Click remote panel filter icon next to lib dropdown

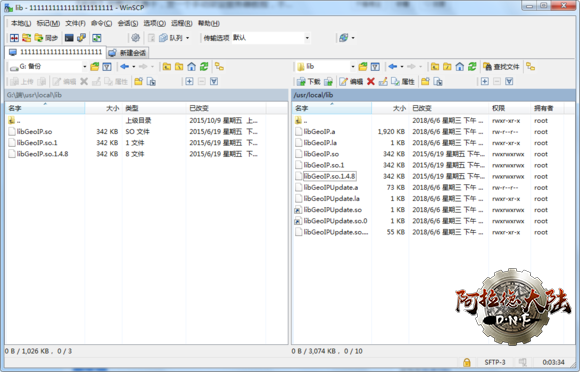(x=375, y=67)
